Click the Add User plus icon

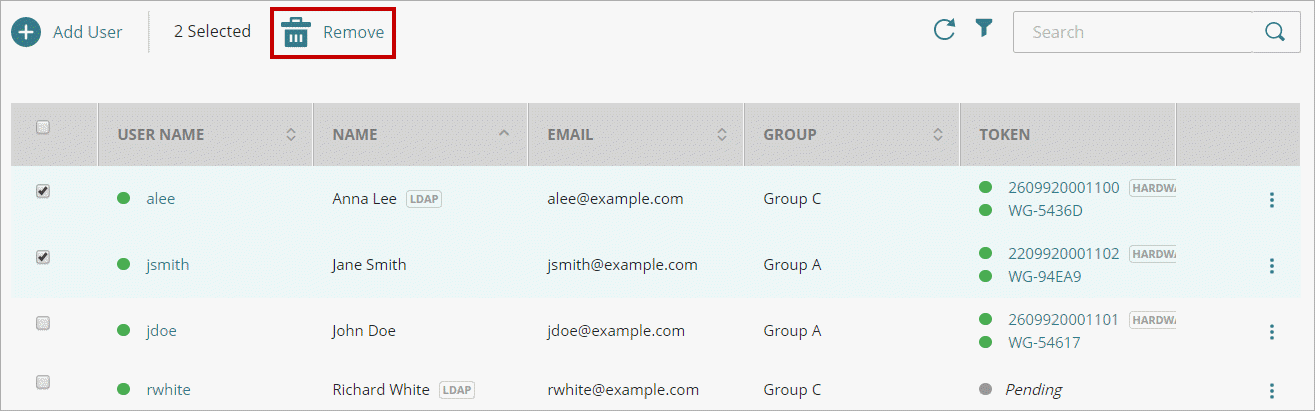pyautogui.click(x=26, y=32)
